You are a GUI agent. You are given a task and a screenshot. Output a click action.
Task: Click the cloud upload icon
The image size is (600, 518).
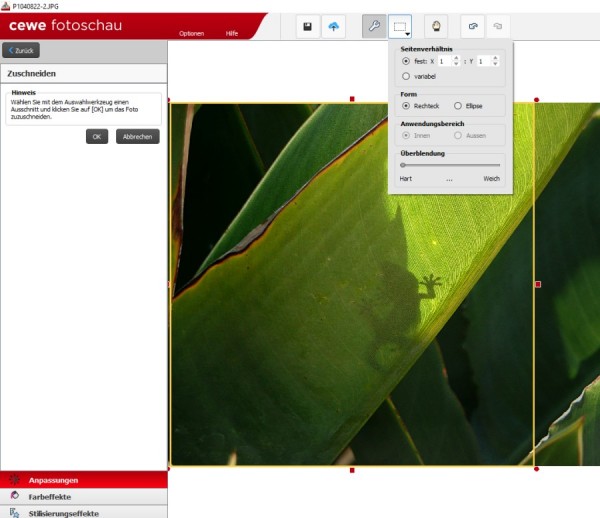coord(334,27)
